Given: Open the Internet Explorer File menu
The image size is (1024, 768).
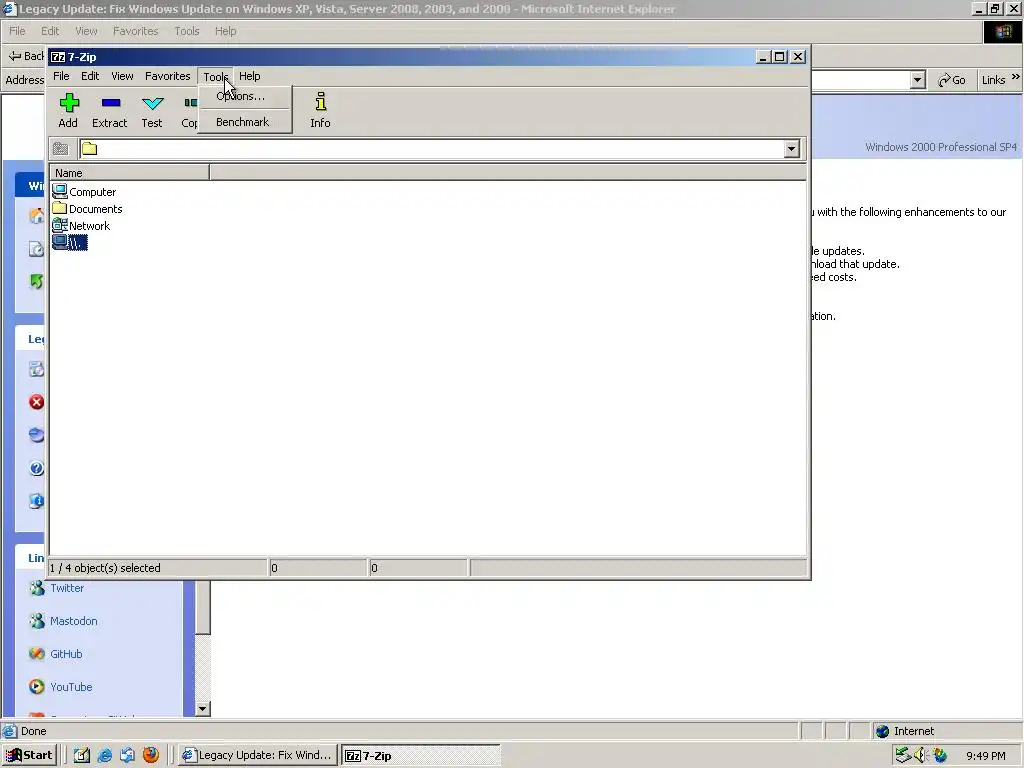Looking at the screenshot, I should pos(17,31).
